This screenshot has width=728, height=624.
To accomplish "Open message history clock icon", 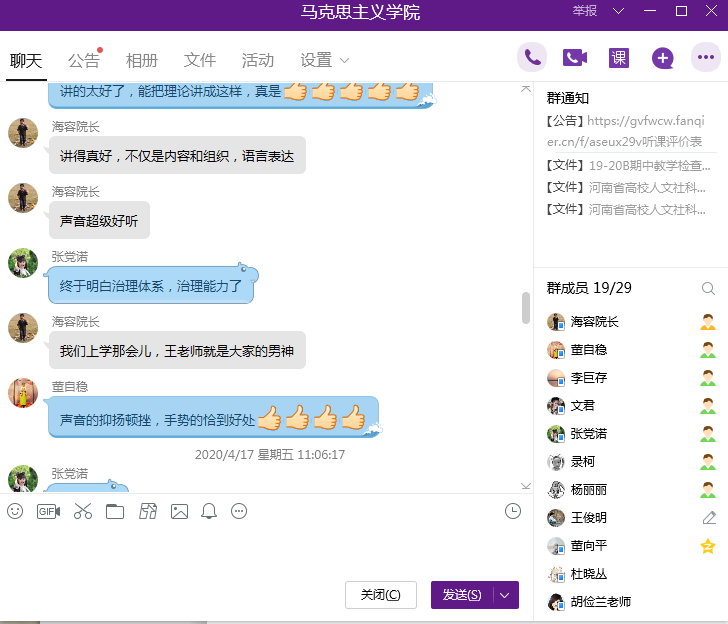I will [x=513, y=511].
